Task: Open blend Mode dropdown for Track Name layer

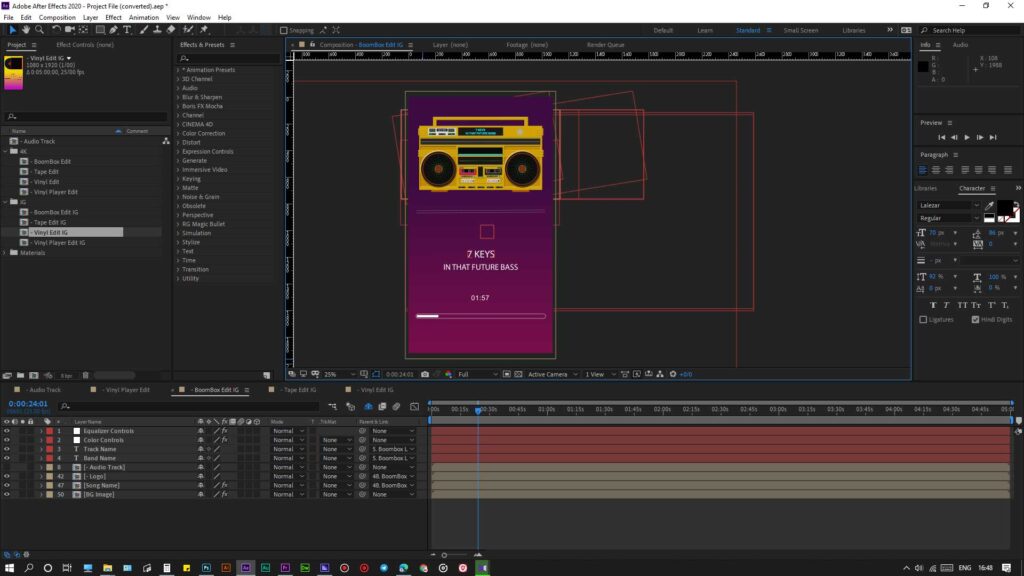Action: (288, 449)
